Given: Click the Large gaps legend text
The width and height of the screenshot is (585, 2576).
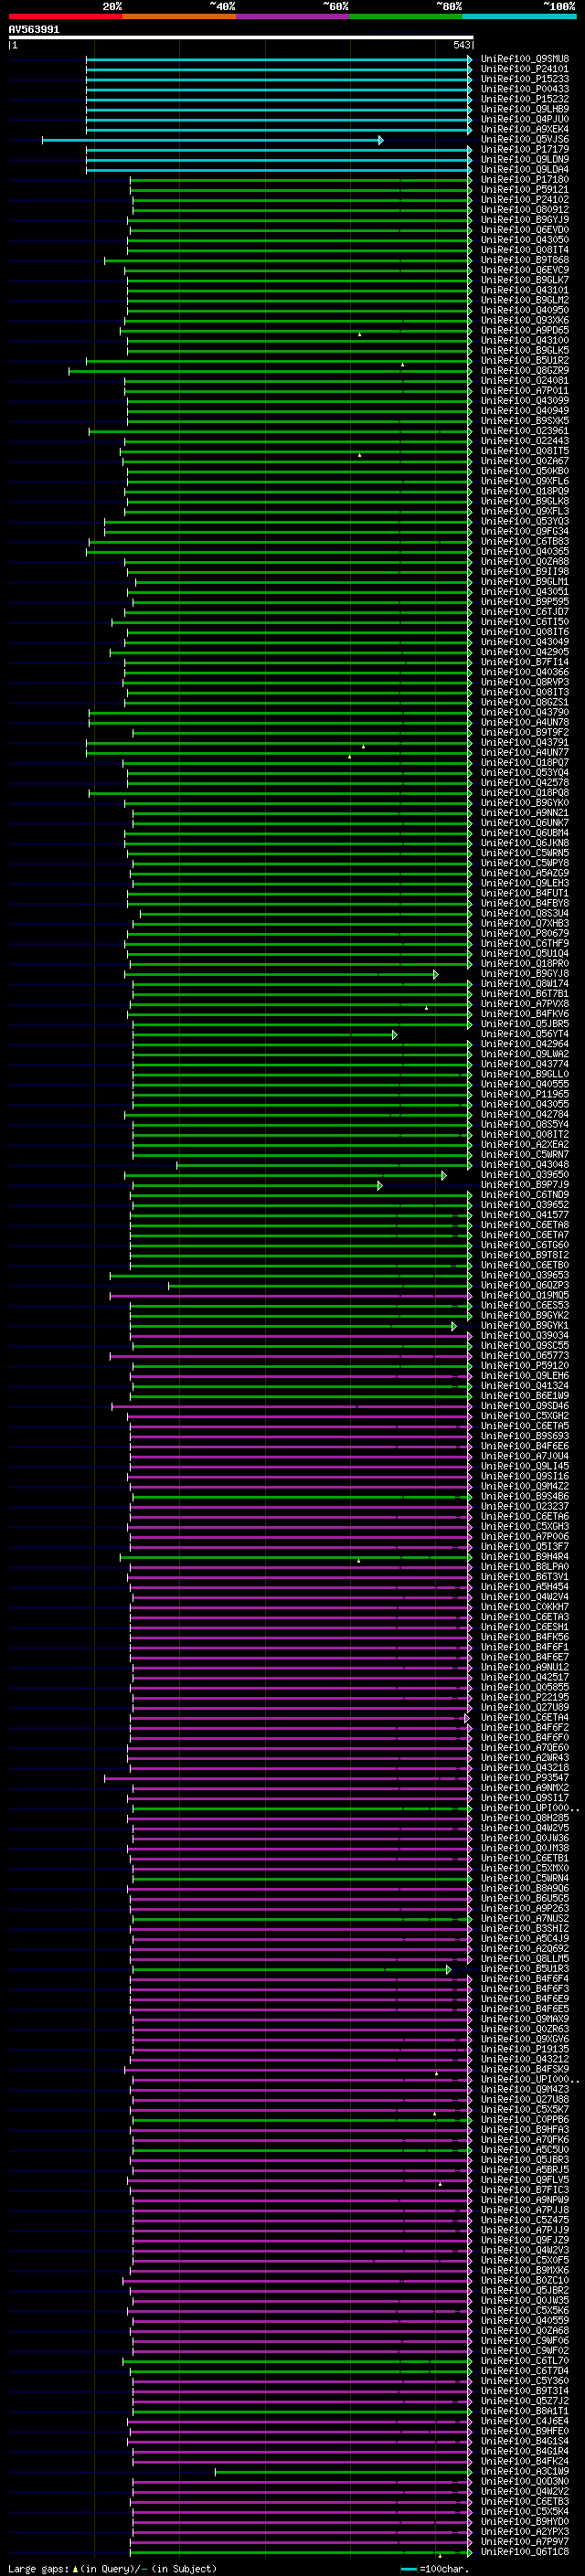Looking at the screenshot, I should tap(112, 2568).
